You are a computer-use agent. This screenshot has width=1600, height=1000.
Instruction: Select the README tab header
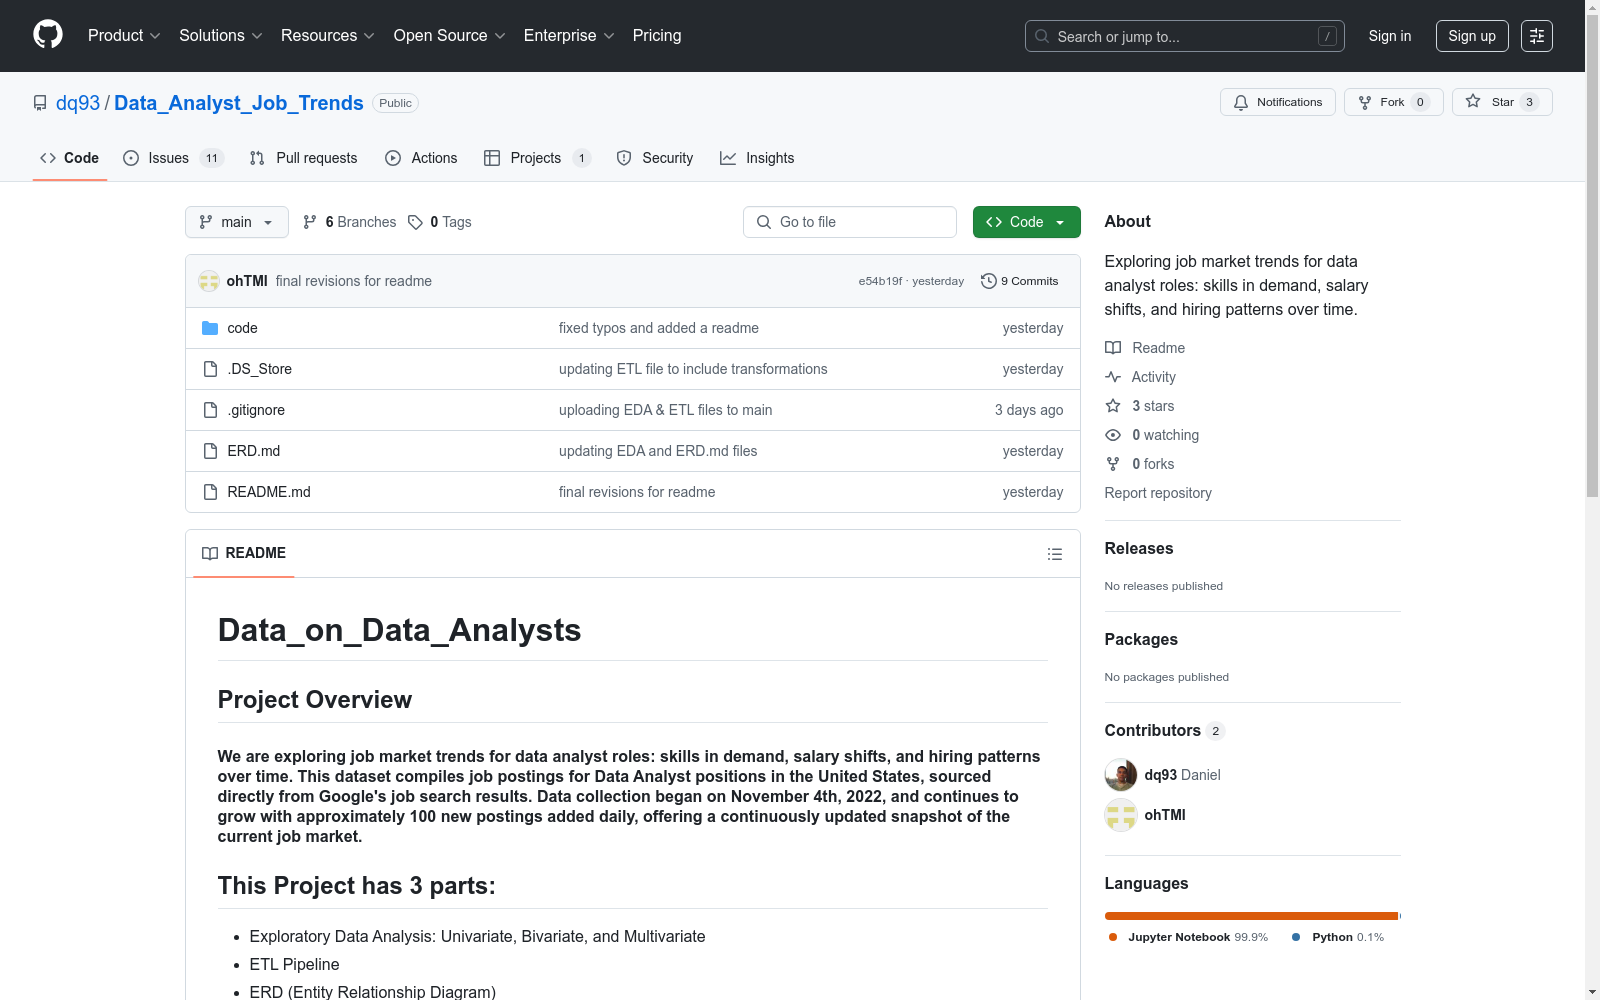point(244,553)
